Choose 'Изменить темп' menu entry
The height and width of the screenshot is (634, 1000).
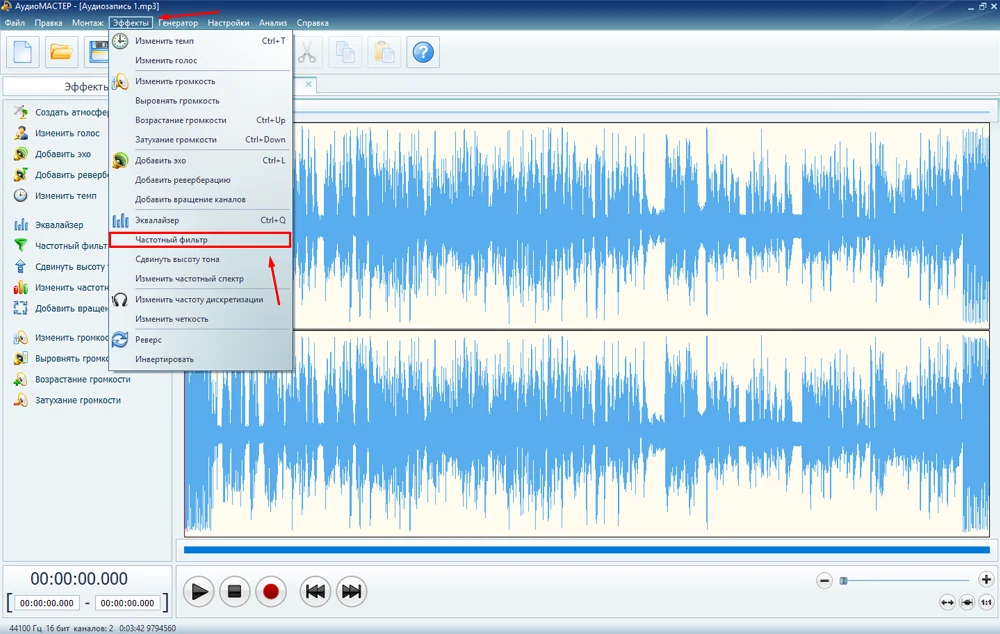point(165,41)
